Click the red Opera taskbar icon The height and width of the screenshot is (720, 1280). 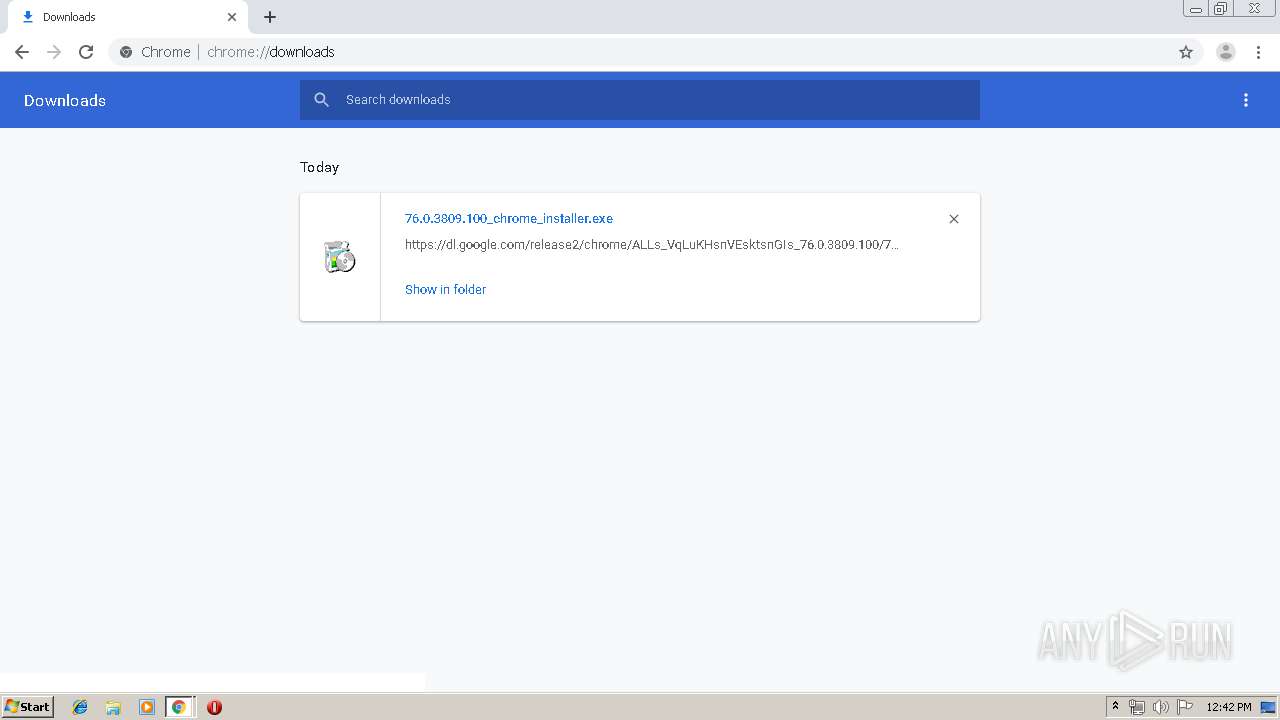pos(214,707)
